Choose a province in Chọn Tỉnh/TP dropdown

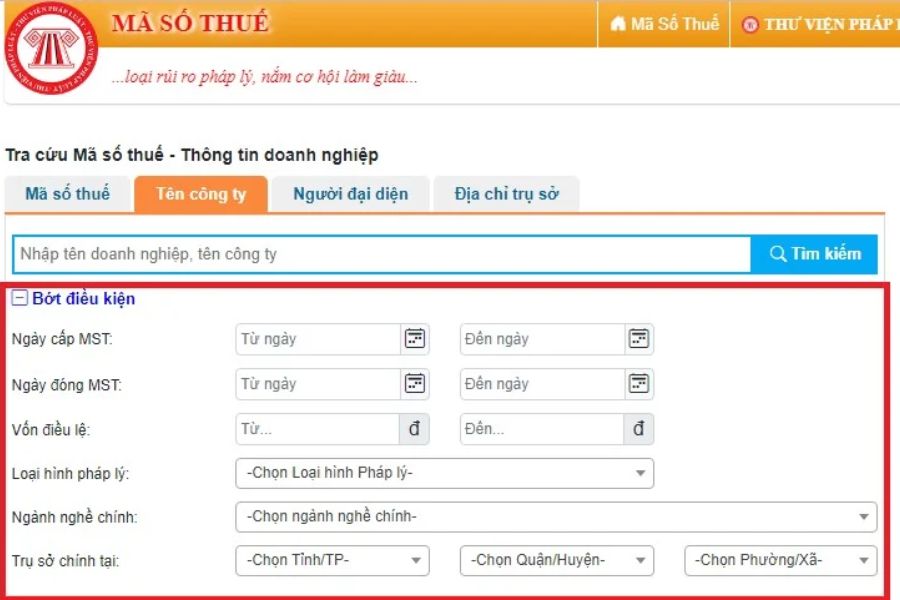point(332,560)
